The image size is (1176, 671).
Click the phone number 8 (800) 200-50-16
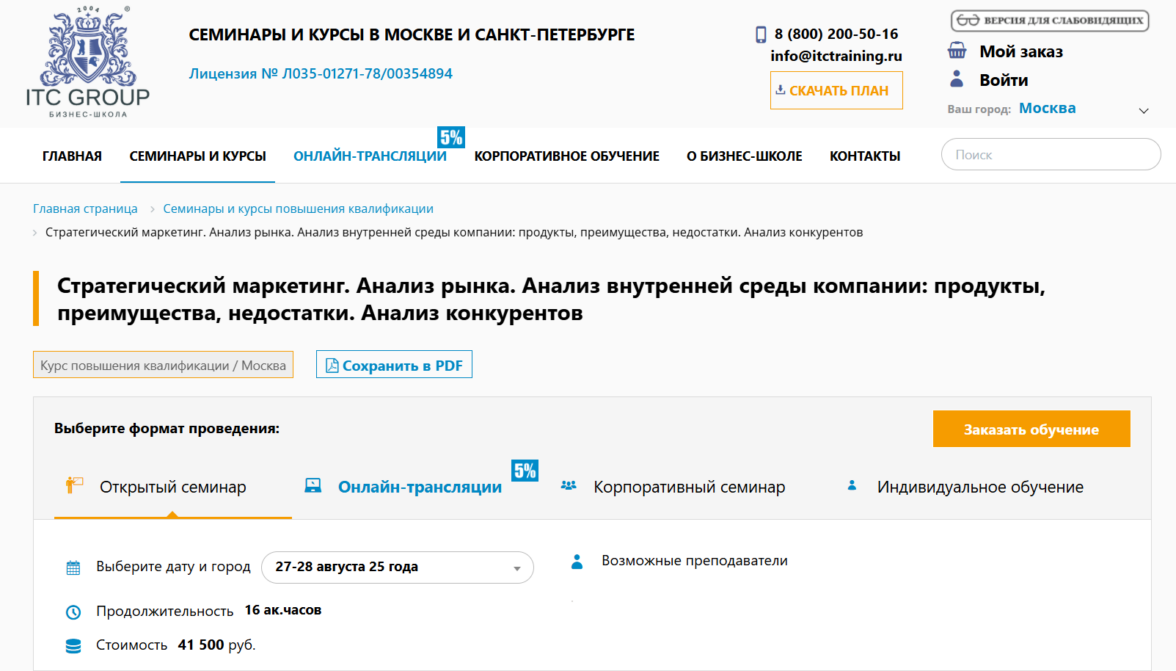[836, 34]
